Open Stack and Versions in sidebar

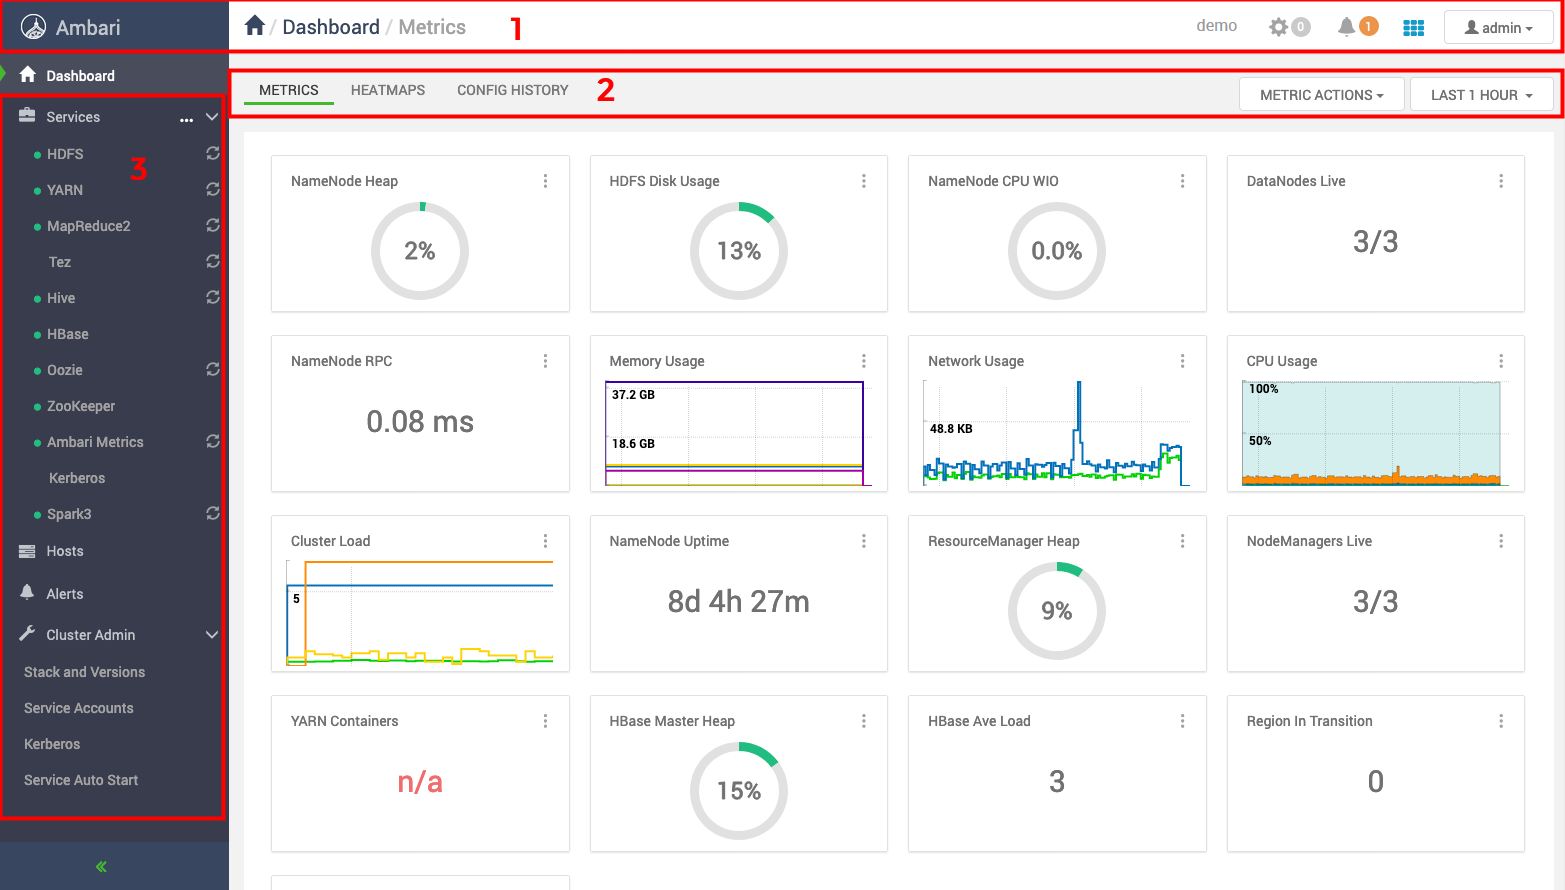(x=84, y=671)
